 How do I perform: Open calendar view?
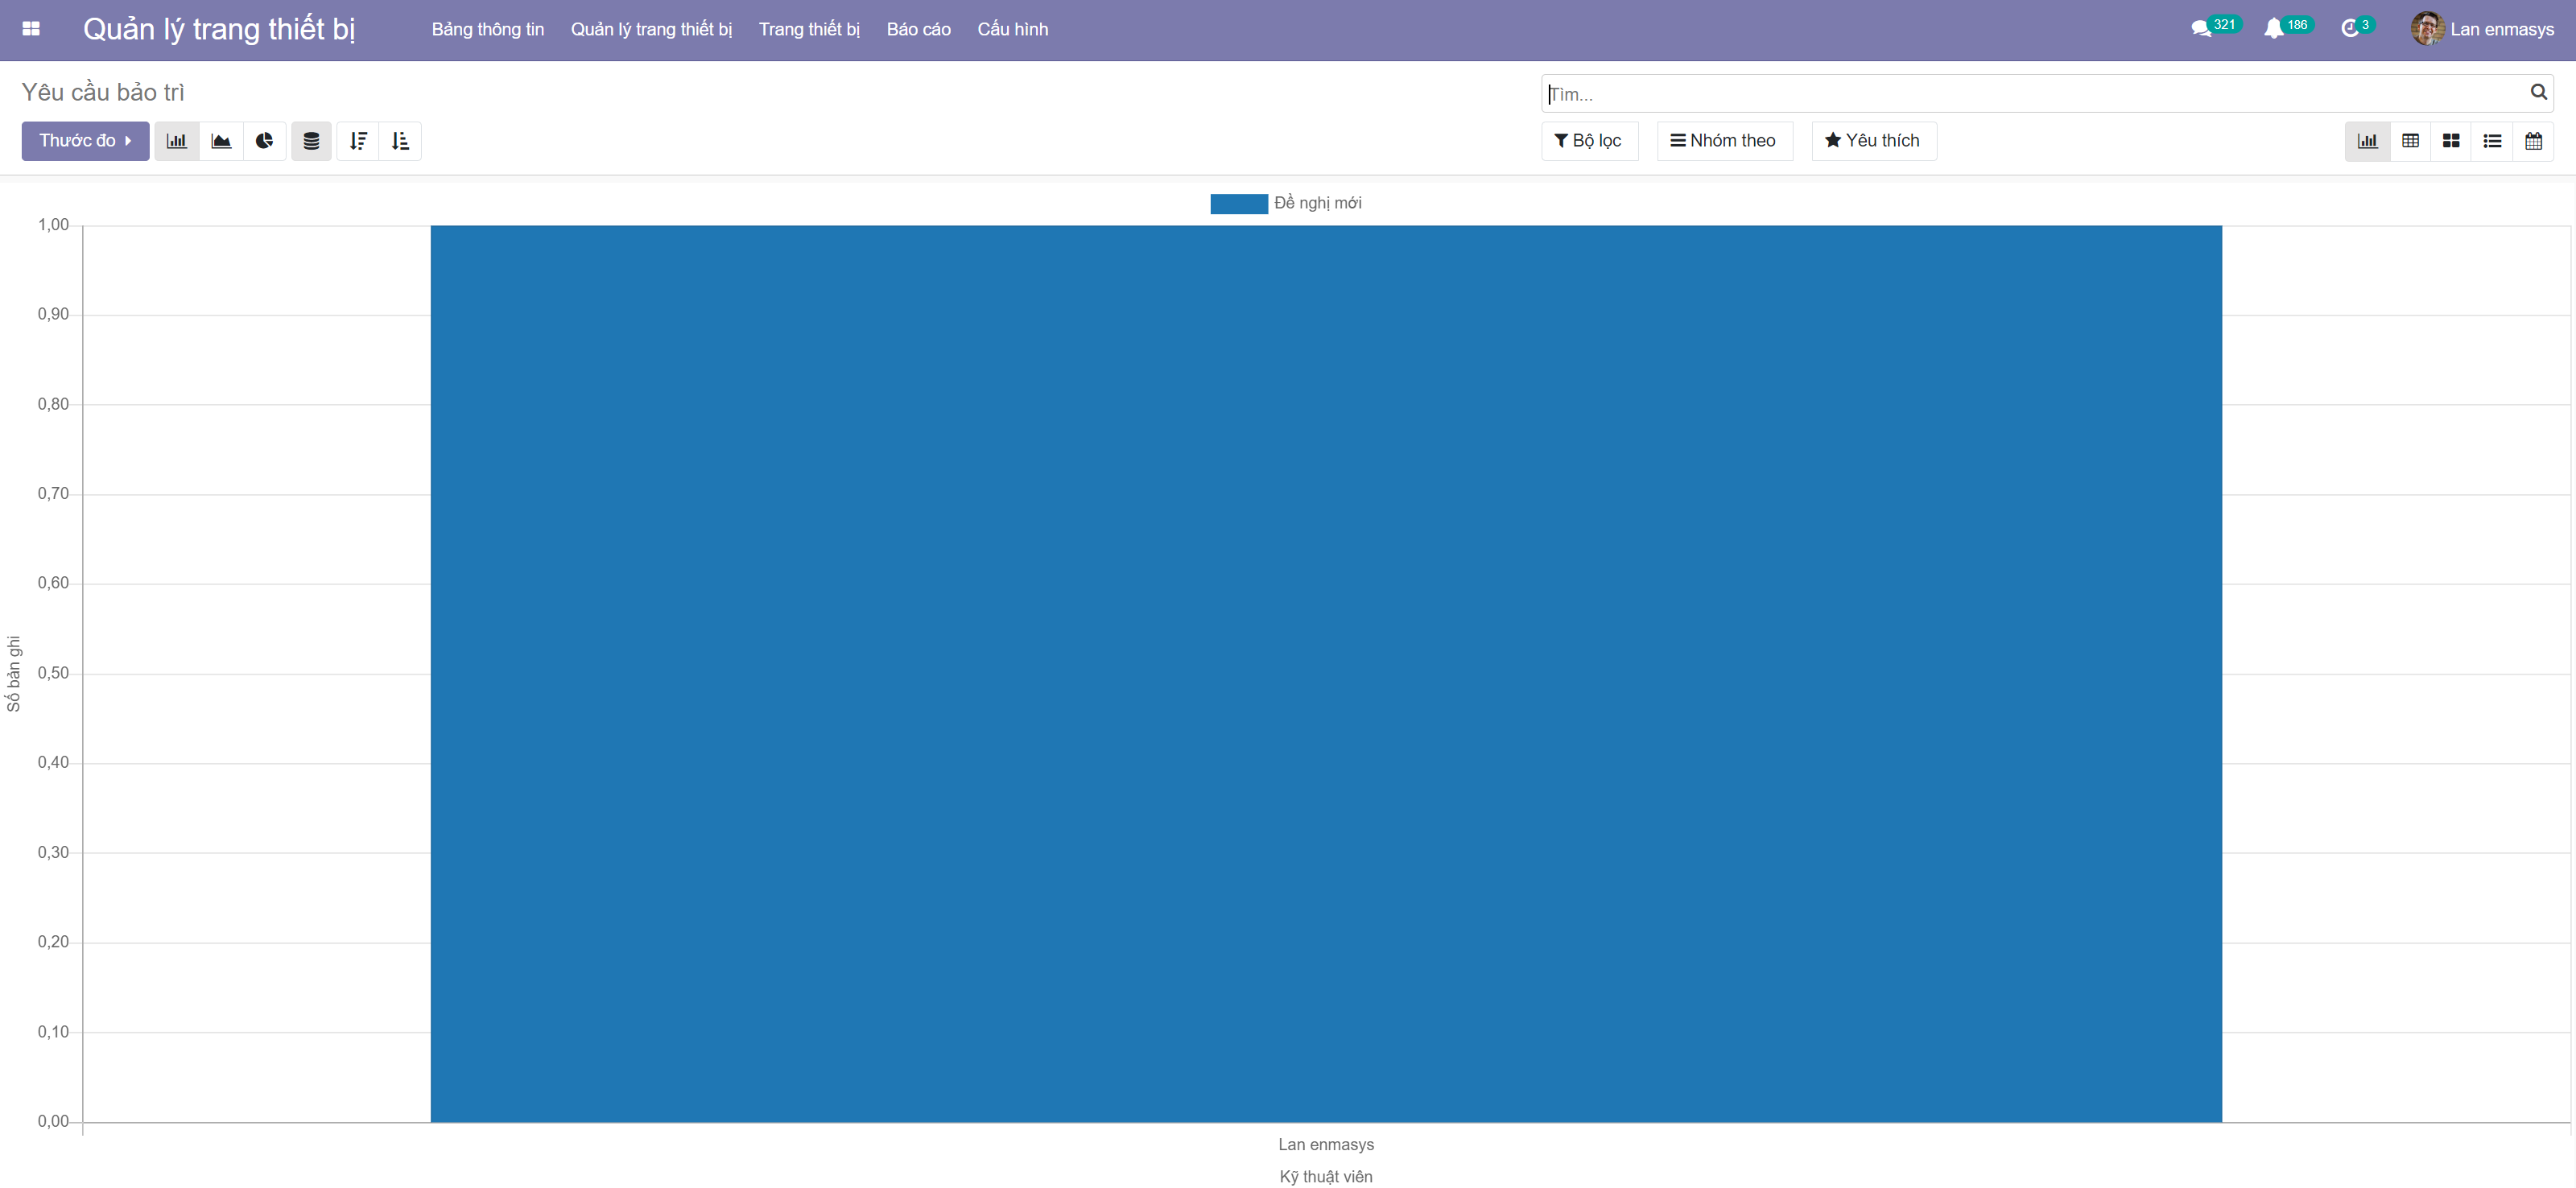(x=2533, y=141)
